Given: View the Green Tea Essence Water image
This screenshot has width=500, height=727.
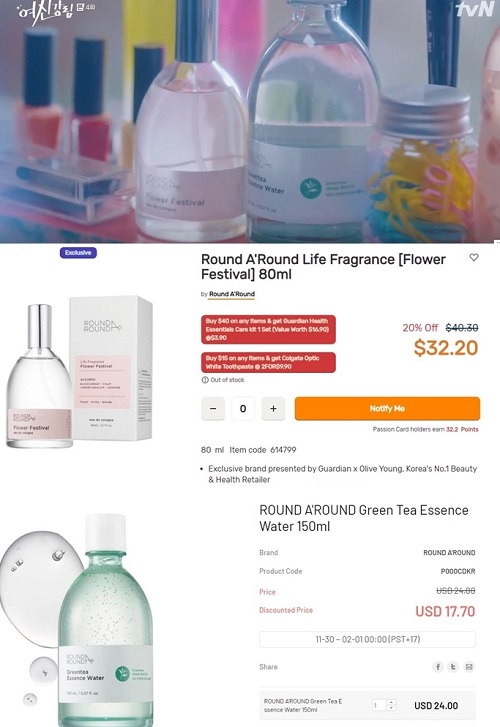Looking at the screenshot, I should click(79, 619).
